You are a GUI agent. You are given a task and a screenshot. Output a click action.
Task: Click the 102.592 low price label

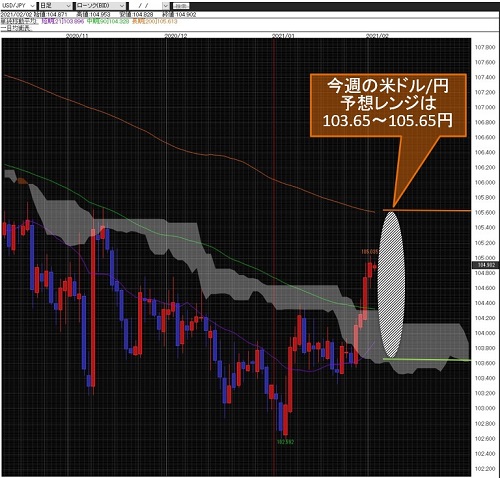coord(286,442)
